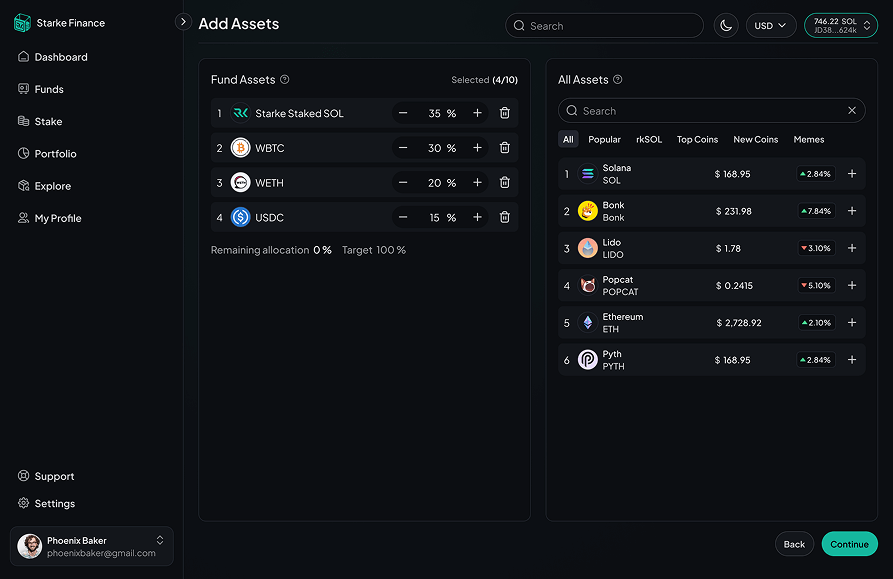
Task: Open the Explore page
Action: [x=44, y=186]
